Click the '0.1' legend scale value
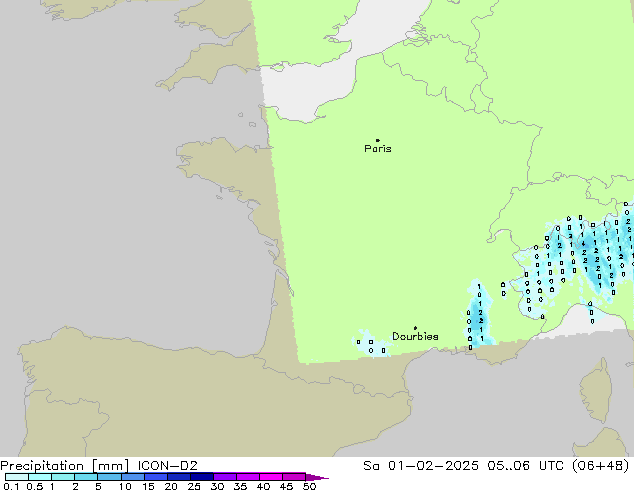The height and width of the screenshot is (490, 634). tap(11, 486)
